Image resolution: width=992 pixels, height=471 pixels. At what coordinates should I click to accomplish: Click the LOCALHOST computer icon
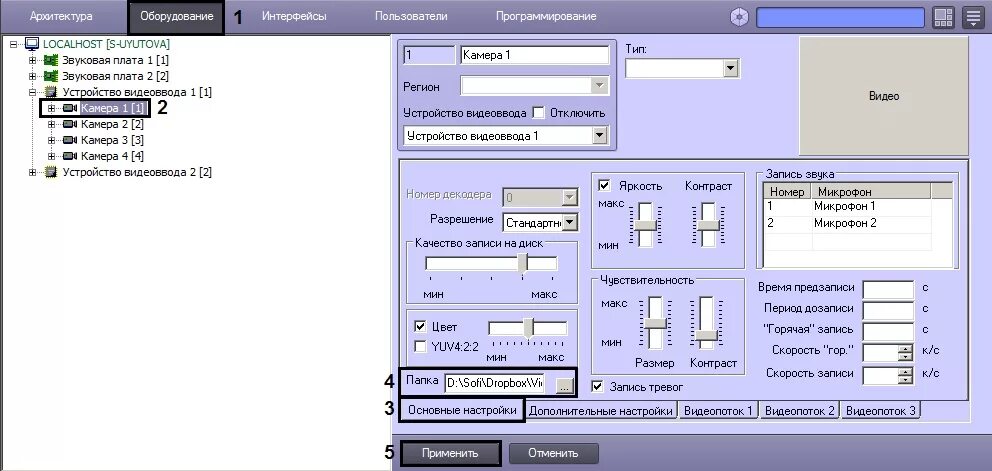click(x=32, y=44)
